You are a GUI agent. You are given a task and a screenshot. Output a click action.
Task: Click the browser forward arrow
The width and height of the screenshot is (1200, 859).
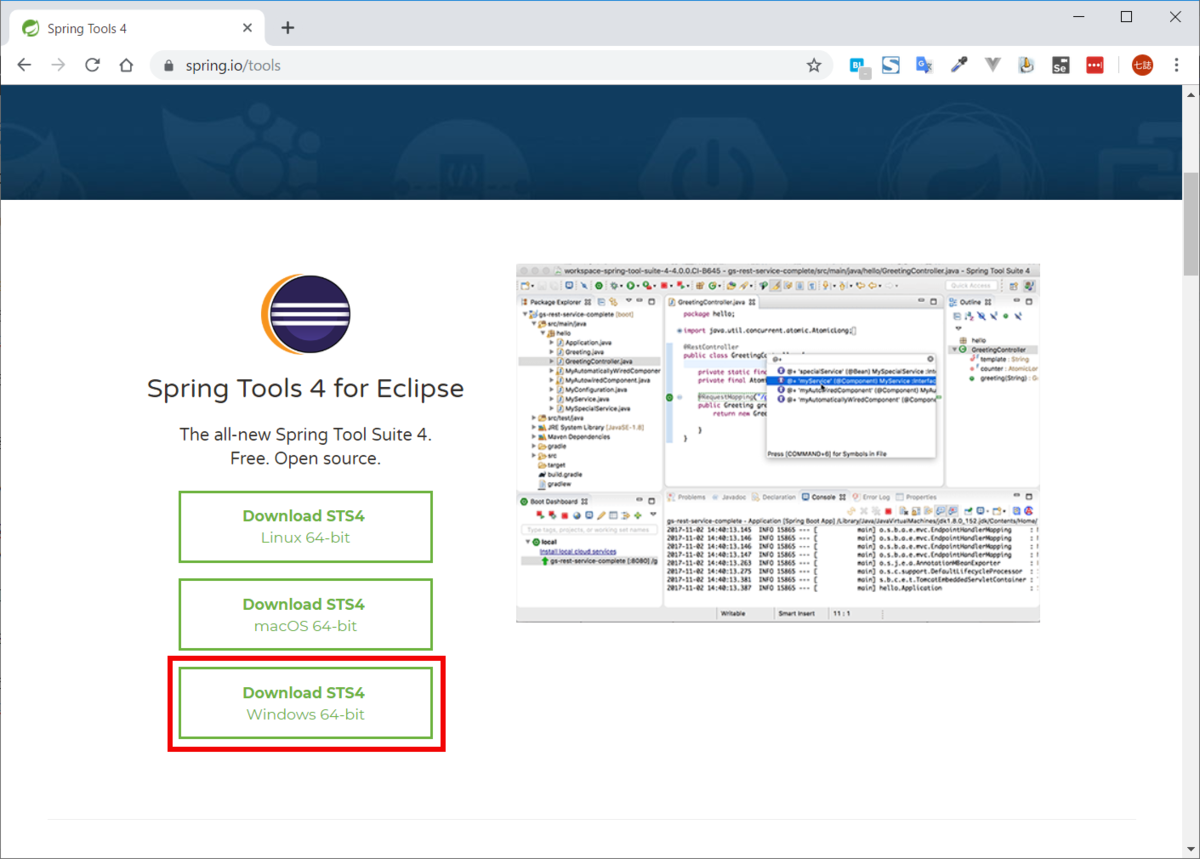tap(59, 65)
